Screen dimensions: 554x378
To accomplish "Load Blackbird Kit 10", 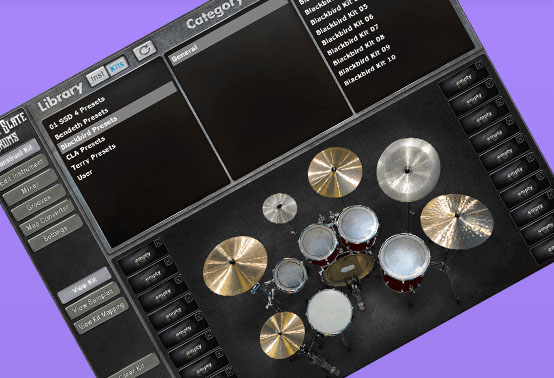I will click(x=370, y=70).
